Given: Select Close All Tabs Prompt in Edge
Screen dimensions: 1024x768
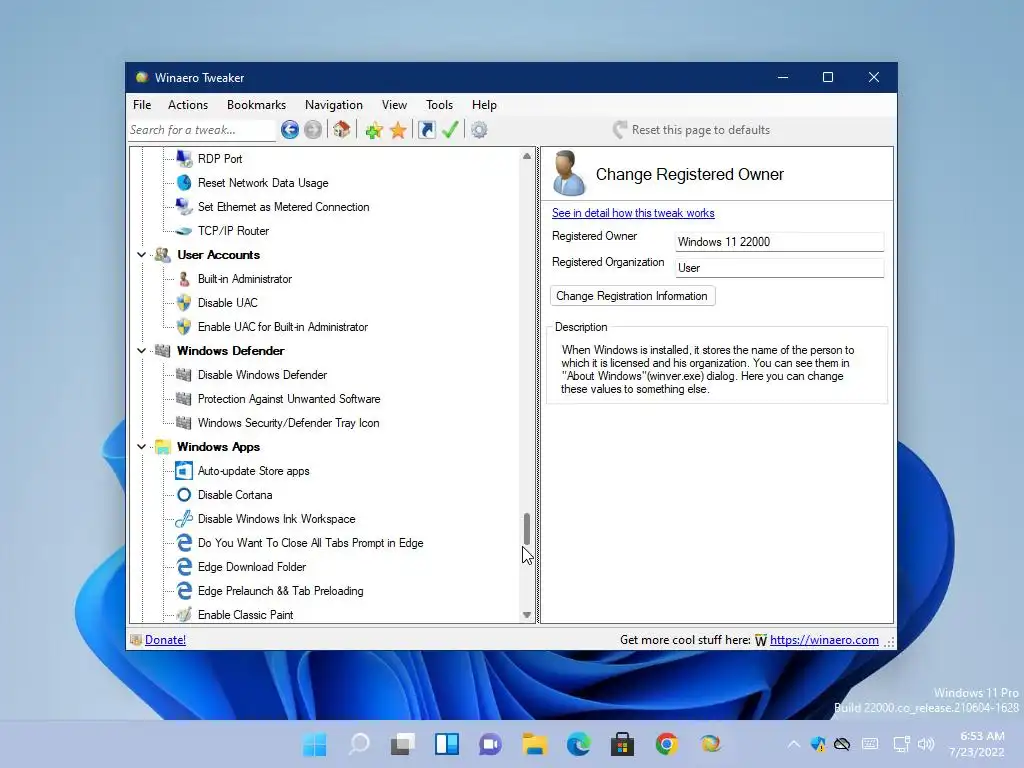Looking at the screenshot, I should (x=310, y=543).
